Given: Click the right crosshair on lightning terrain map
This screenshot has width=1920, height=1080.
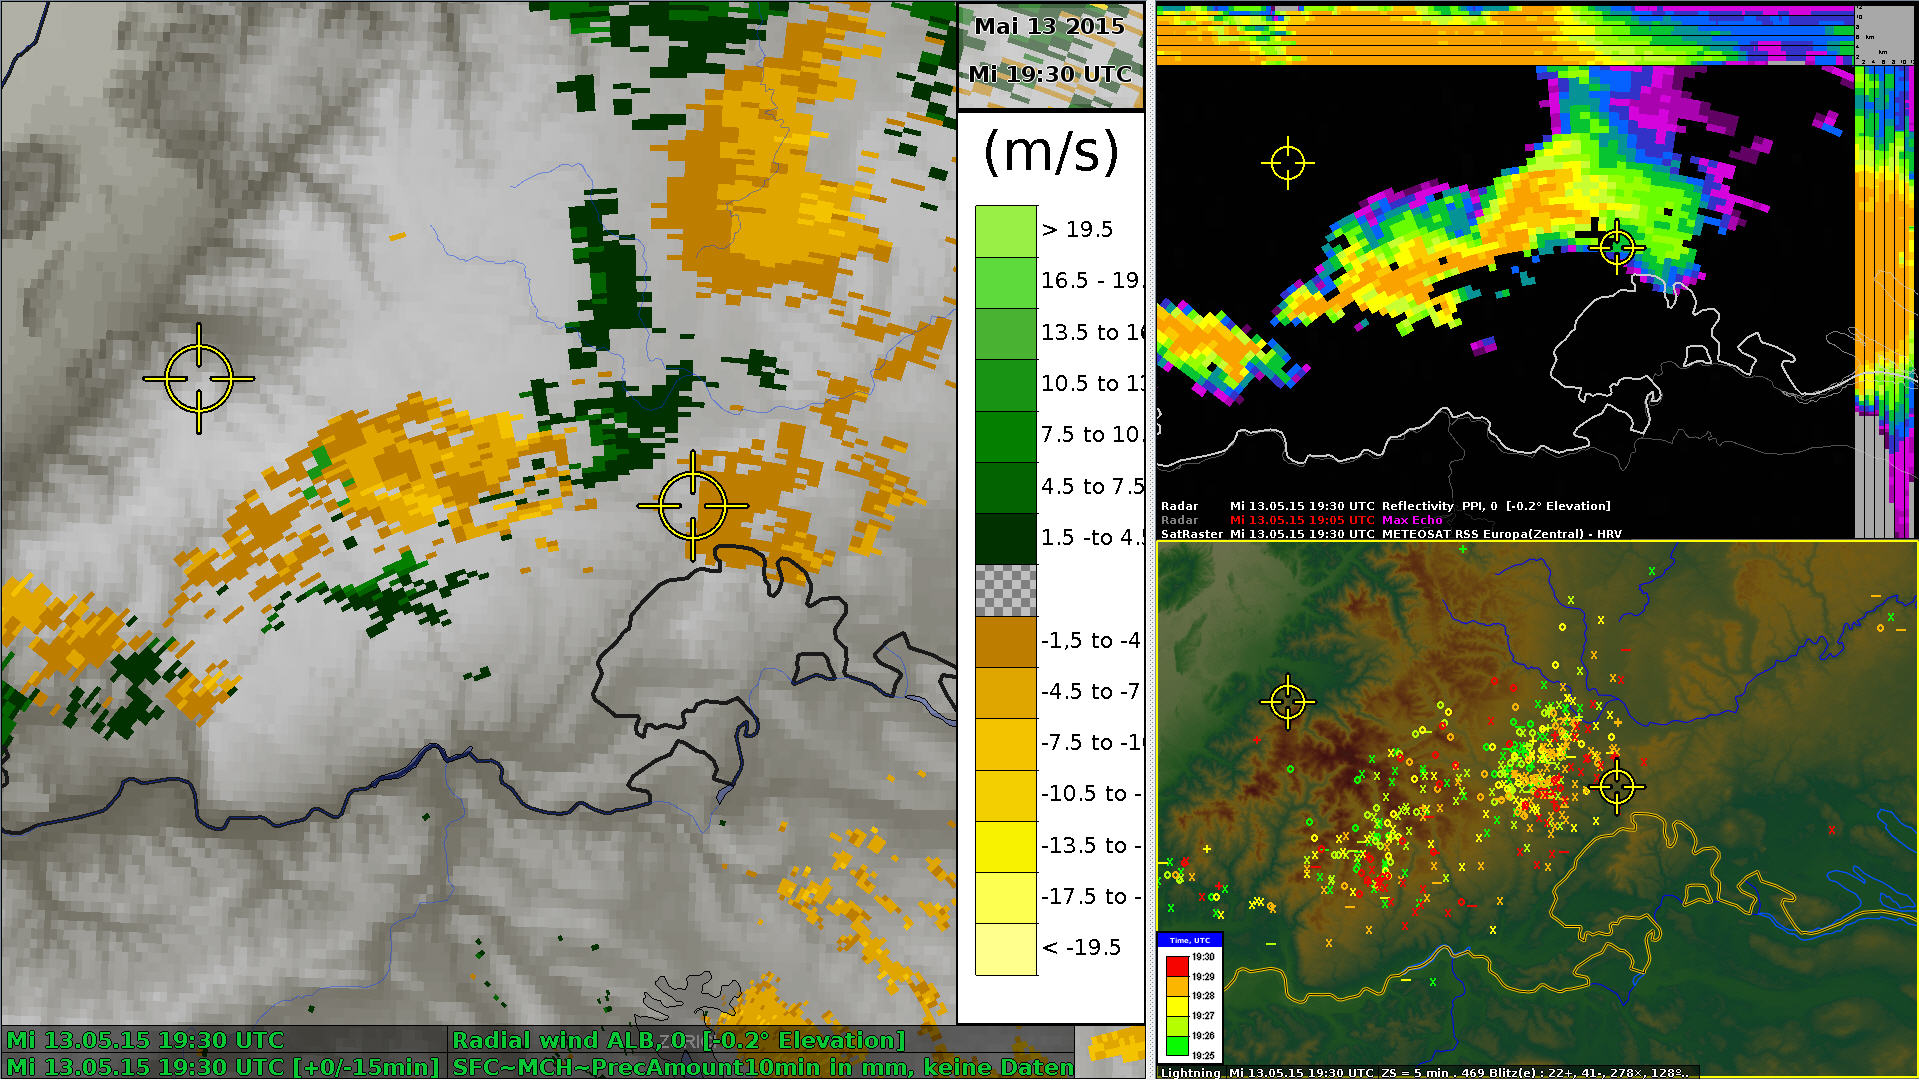Looking at the screenshot, I should pyautogui.click(x=1617, y=786).
